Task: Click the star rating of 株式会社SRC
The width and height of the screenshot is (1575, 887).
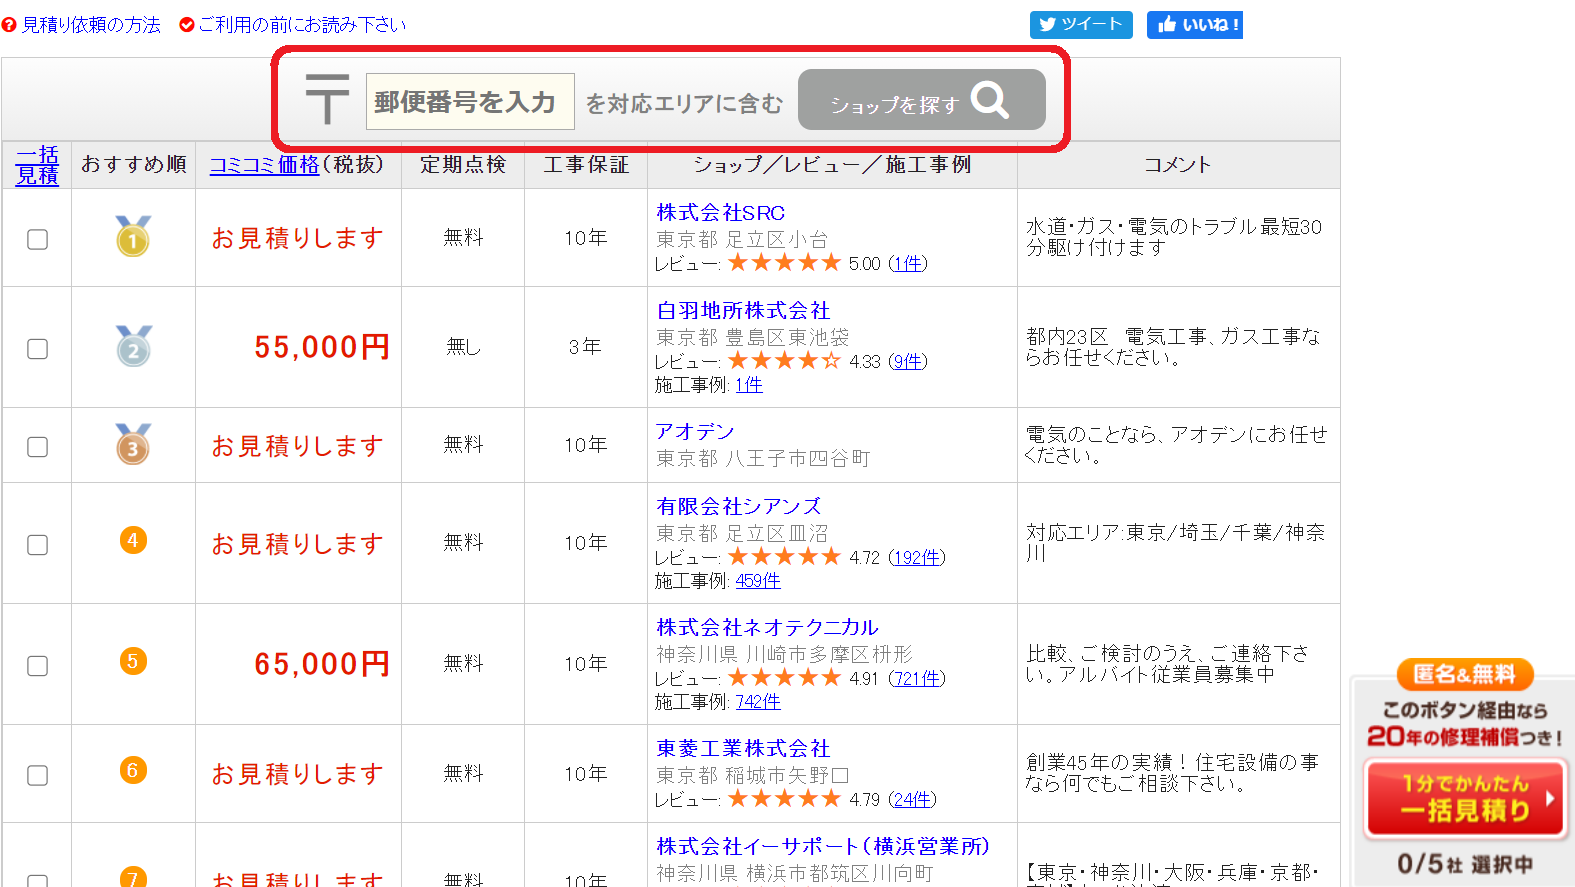Action: coord(784,263)
